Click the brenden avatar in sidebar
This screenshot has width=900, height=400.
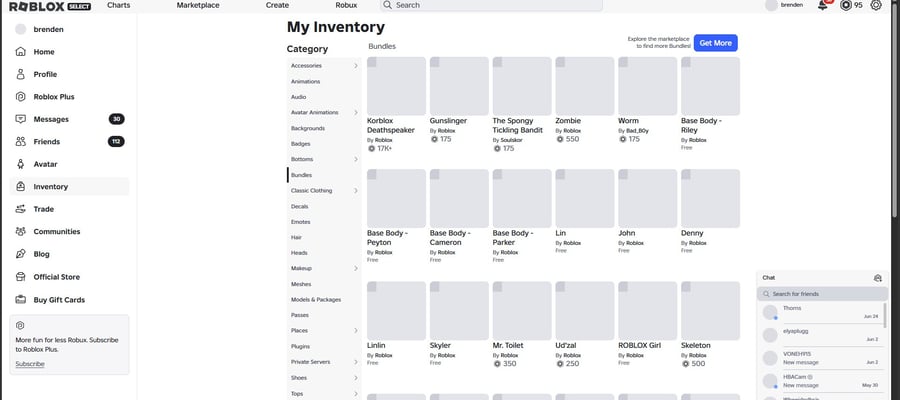[x=21, y=29]
